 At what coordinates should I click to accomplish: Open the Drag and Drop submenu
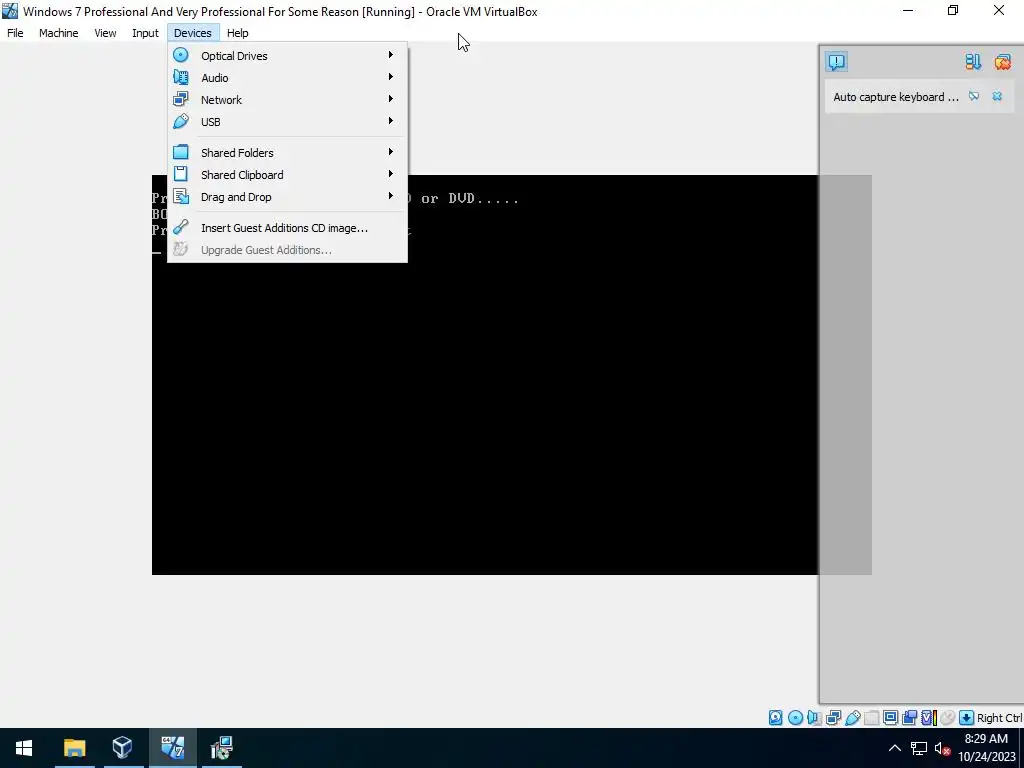[287, 197]
